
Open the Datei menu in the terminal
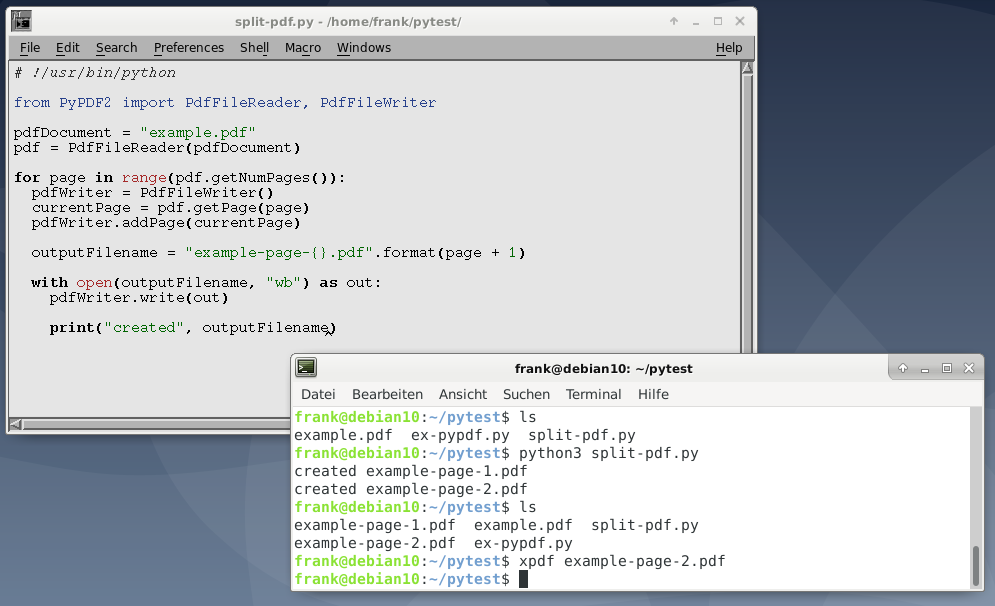click(317, 394)
